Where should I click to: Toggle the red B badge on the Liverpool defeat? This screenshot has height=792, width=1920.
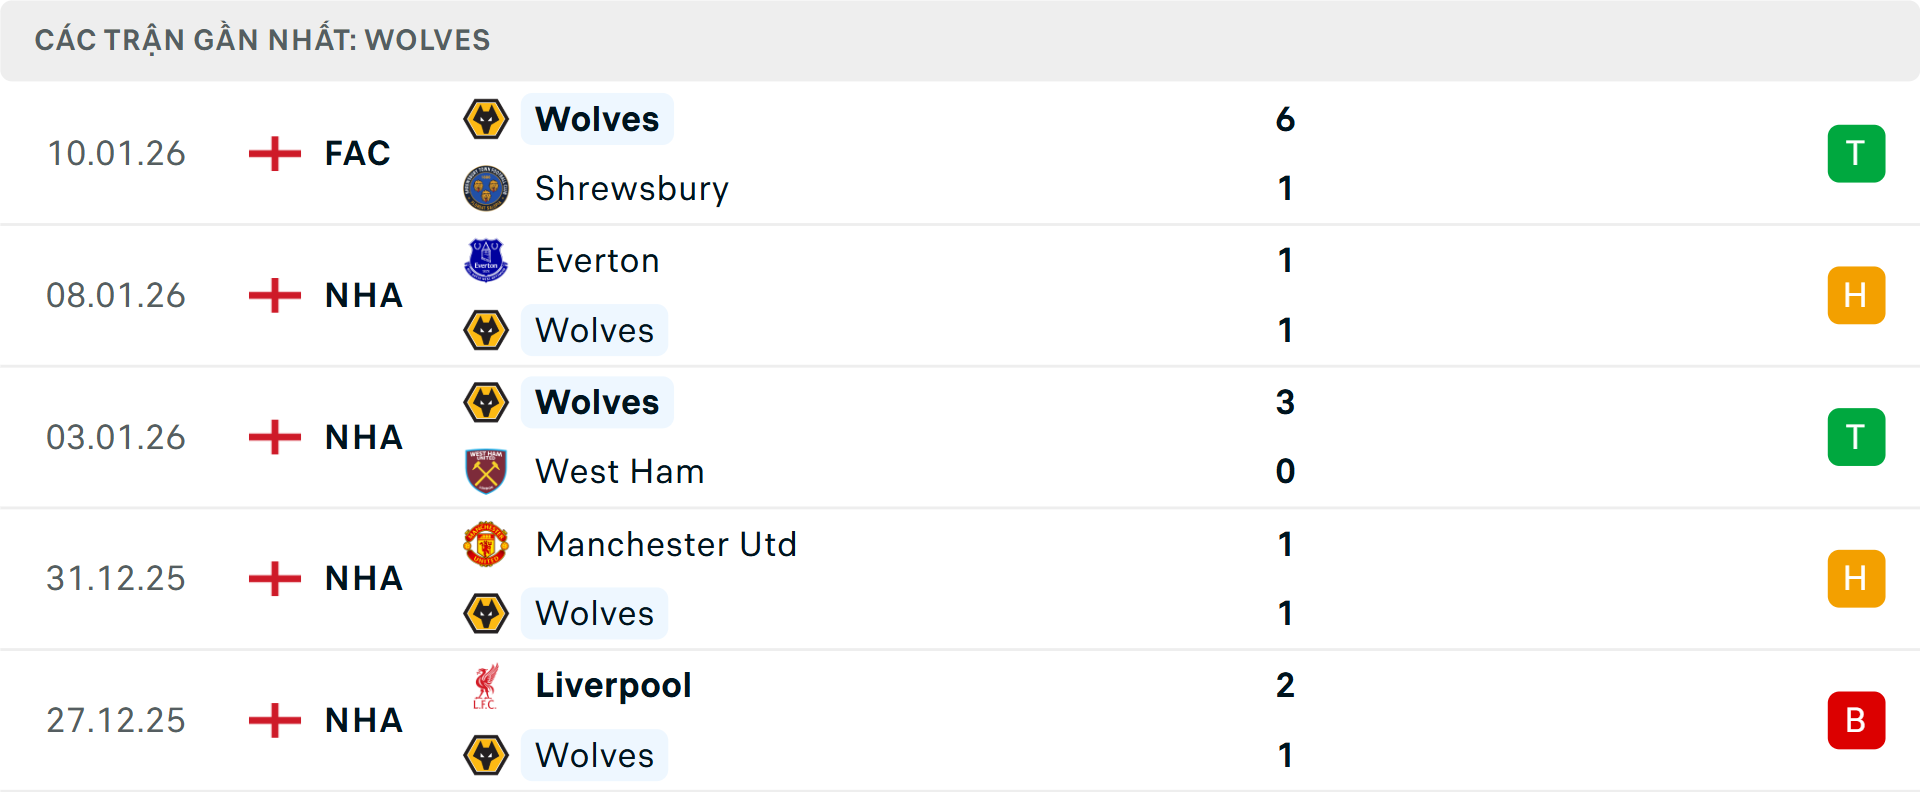coord(1856,720)
